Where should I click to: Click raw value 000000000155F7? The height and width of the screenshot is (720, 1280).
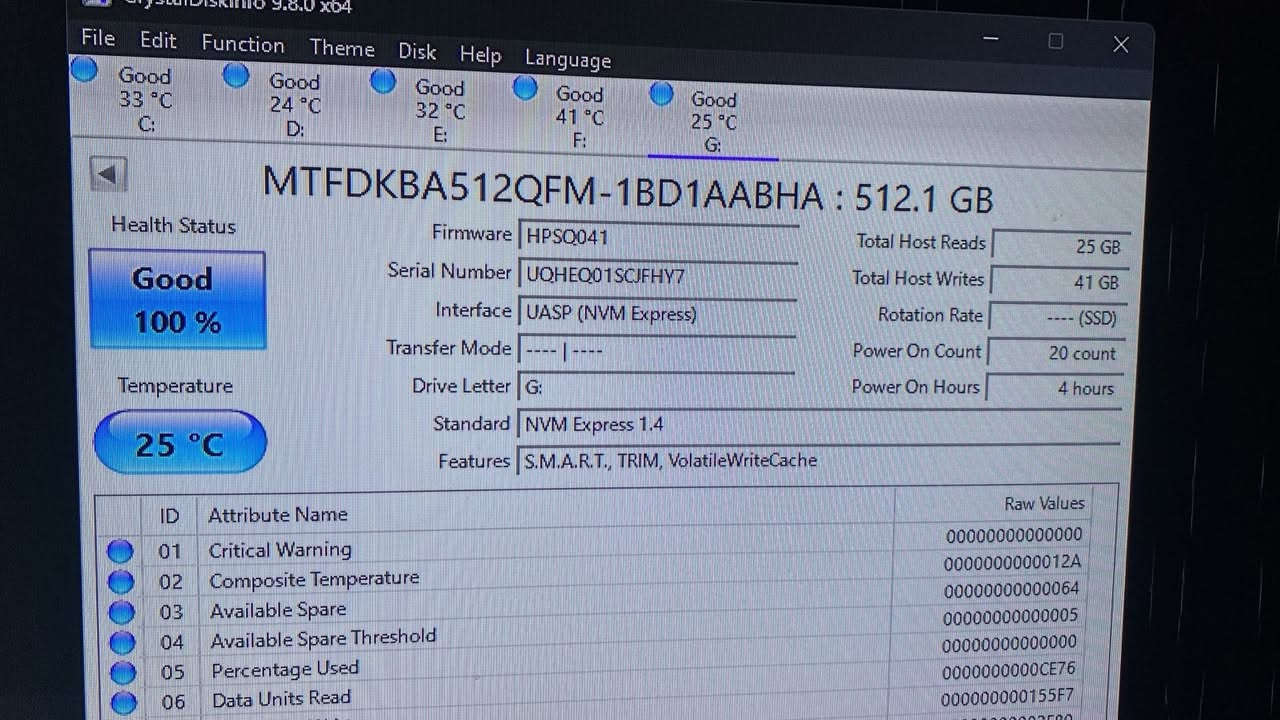pos(1009,697)
